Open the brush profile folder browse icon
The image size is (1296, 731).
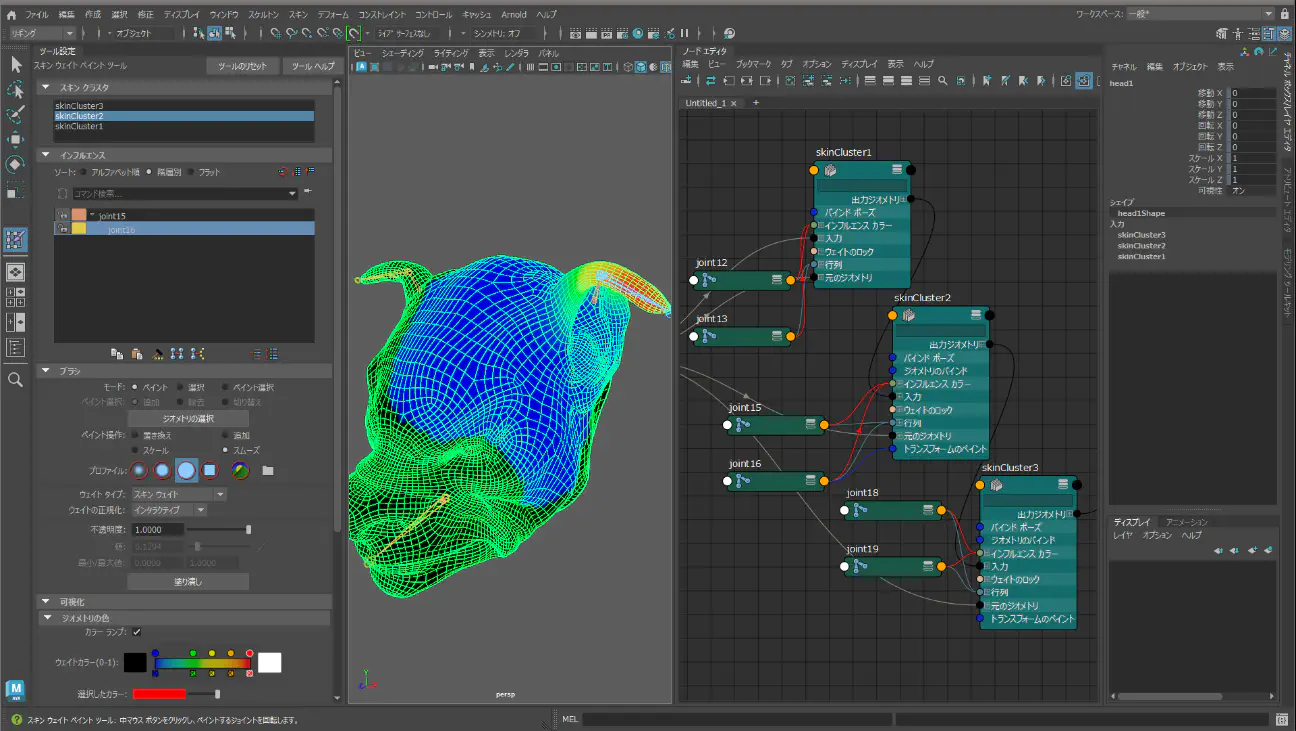coord(268,470)
